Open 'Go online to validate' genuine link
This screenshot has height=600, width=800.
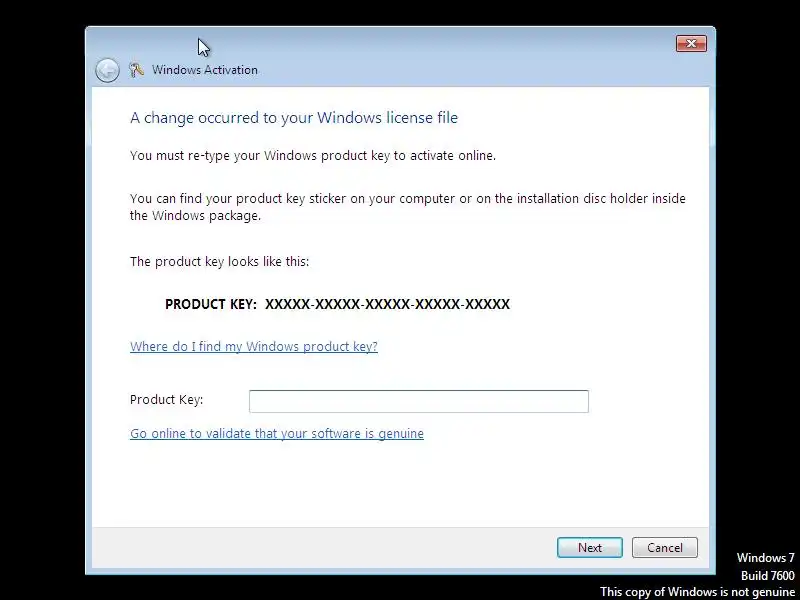(277, 433)
